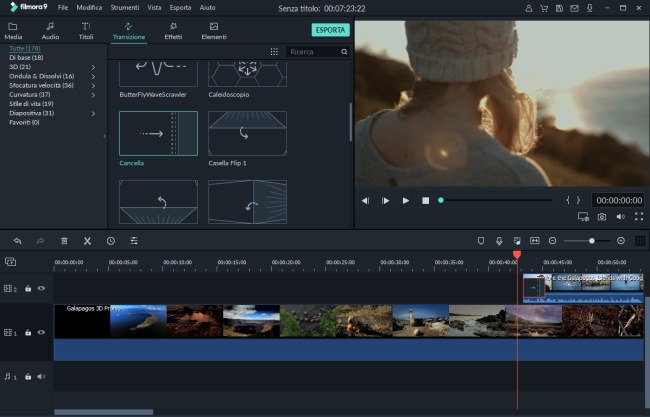Click the ESPORTA export button
This screenshot has width=650, height=417.
tap(330, 30)
